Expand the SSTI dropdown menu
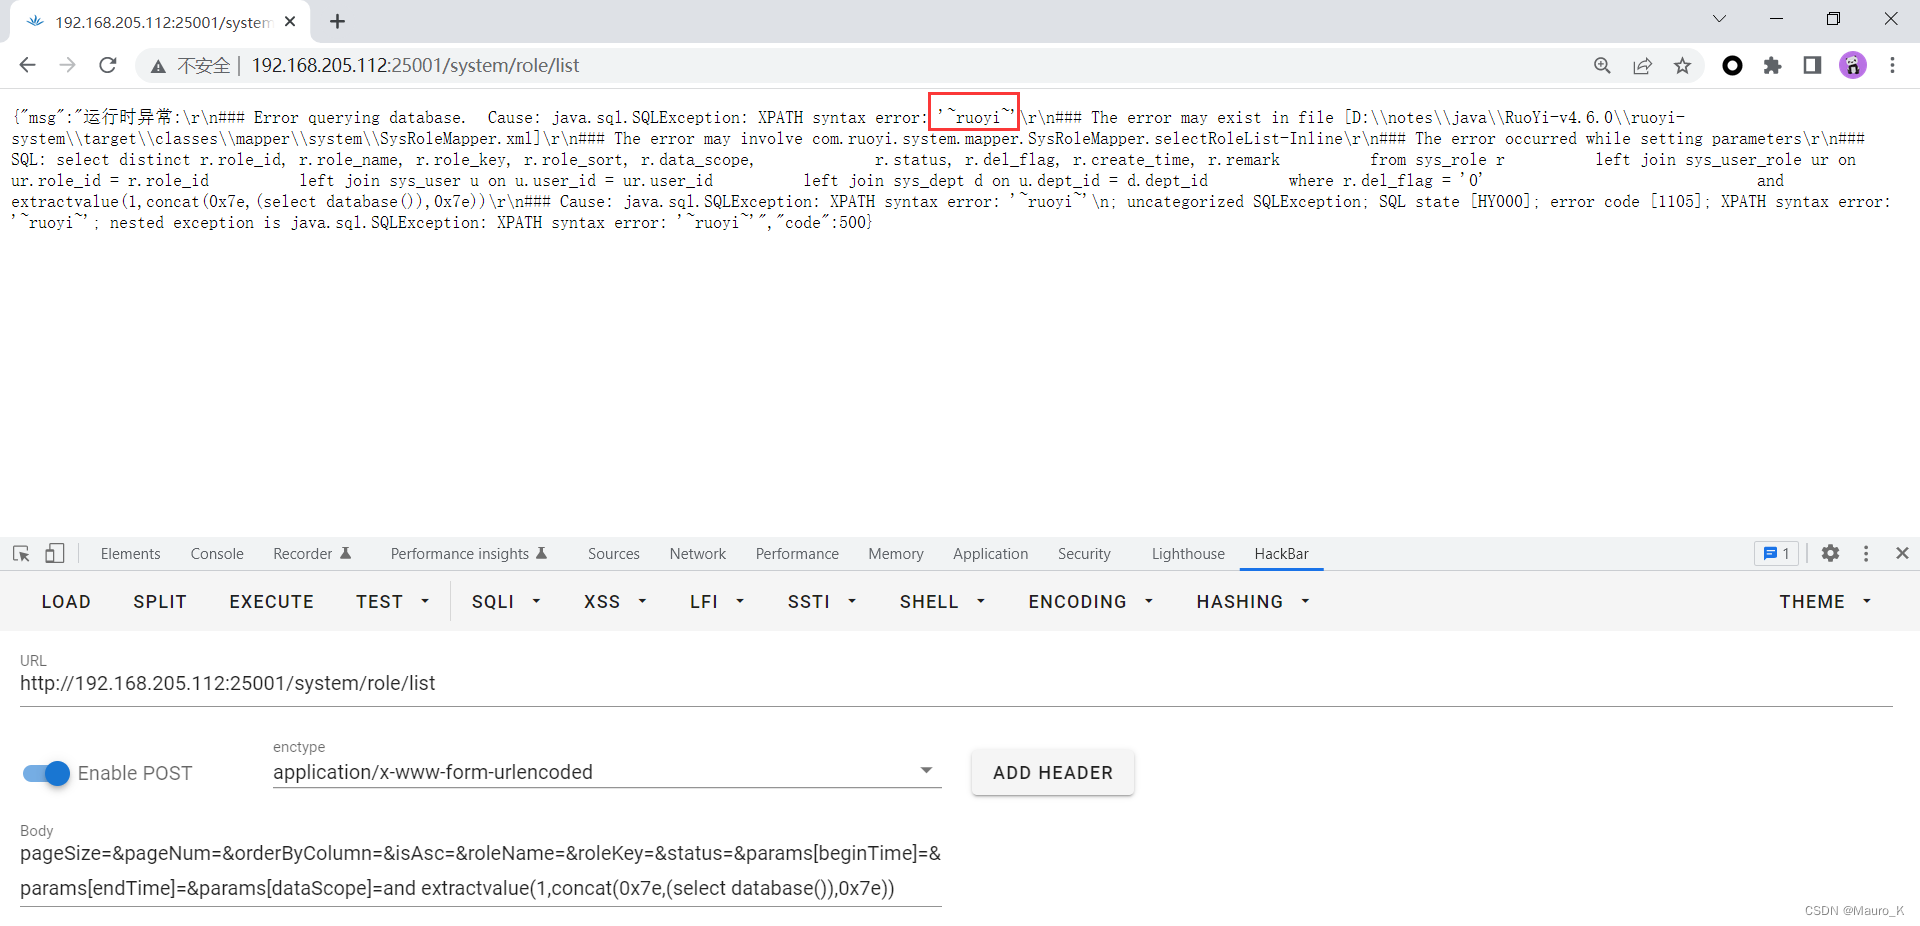1920x926 pixels. tap(822, 601)
